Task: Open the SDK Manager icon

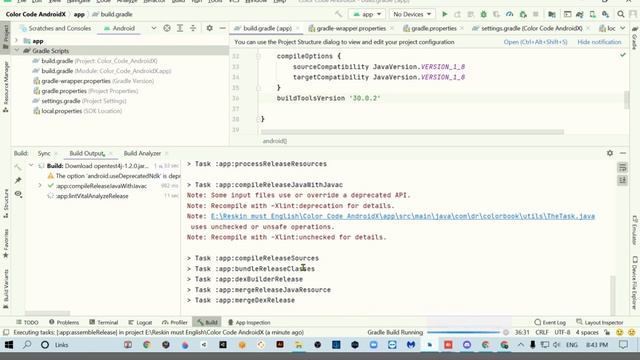Action: [605, 14]
